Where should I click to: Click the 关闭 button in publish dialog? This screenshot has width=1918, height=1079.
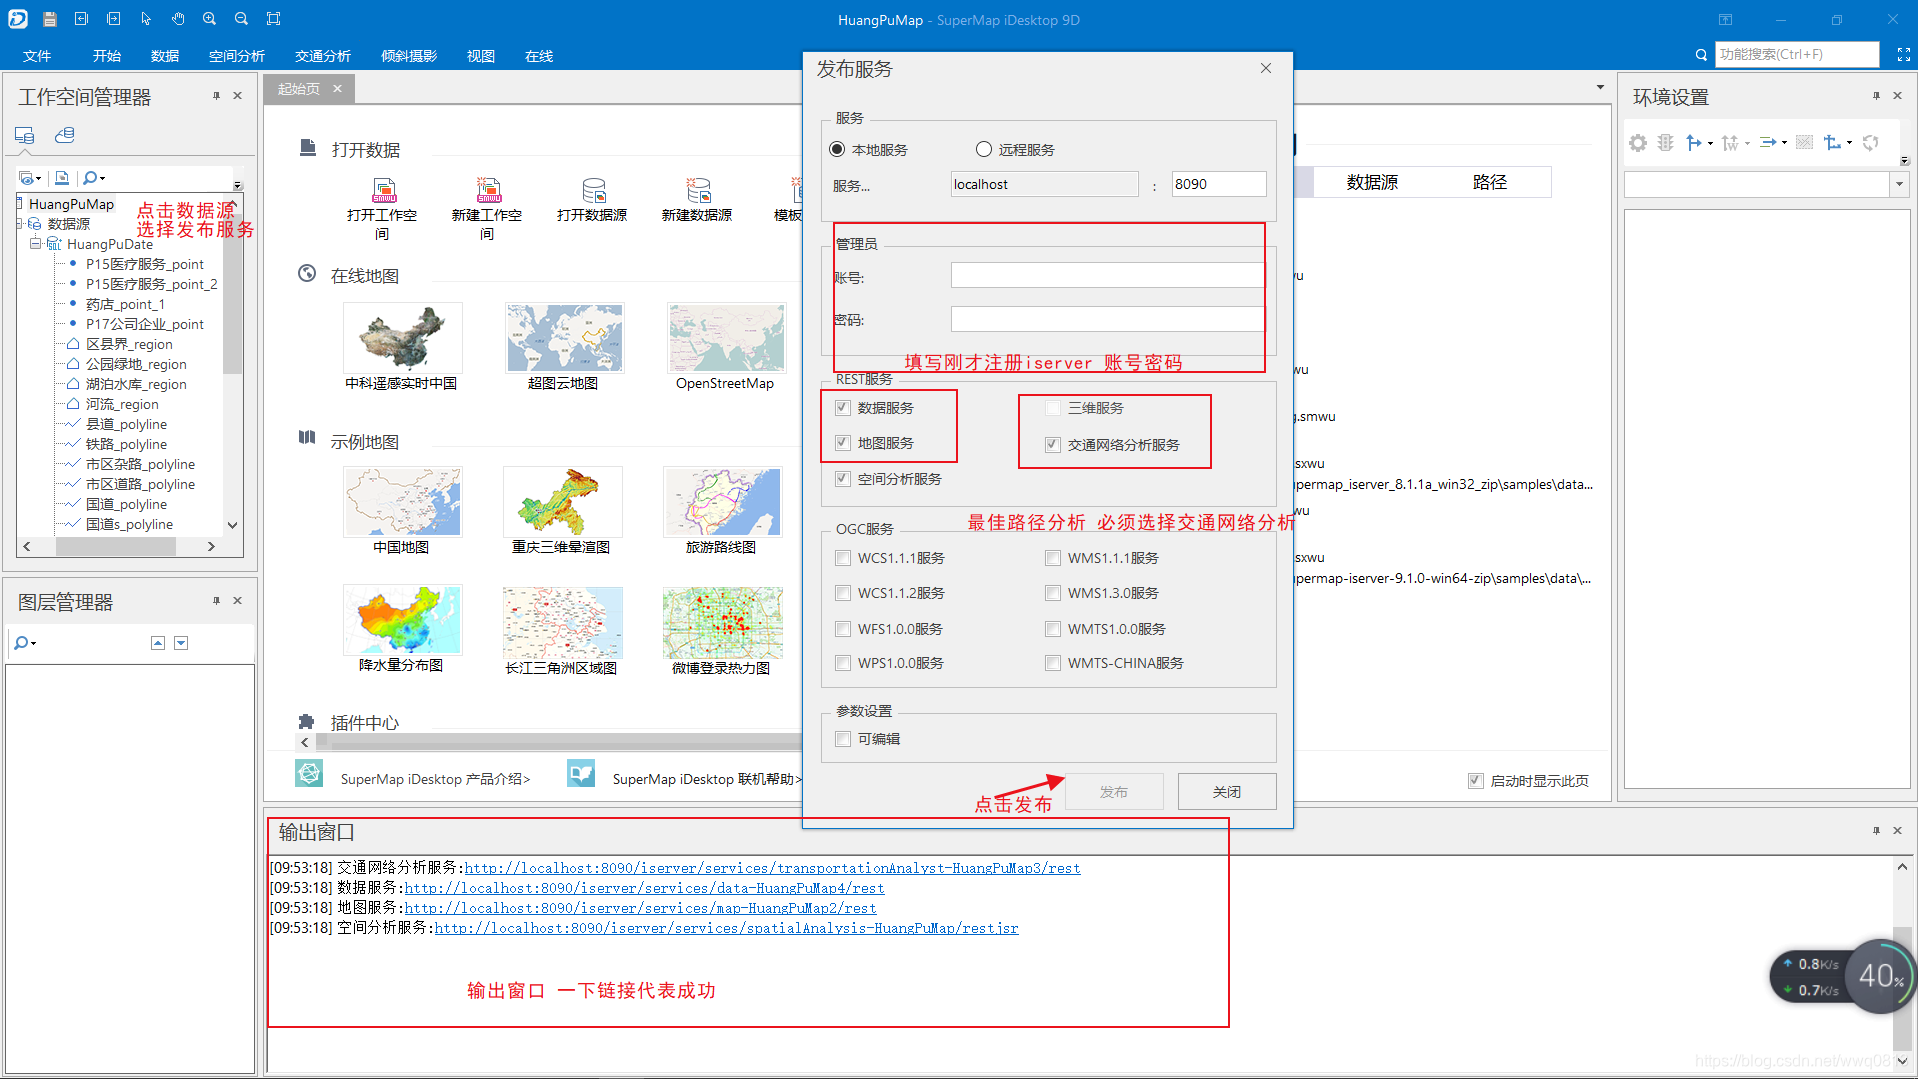pos(1227,792)
